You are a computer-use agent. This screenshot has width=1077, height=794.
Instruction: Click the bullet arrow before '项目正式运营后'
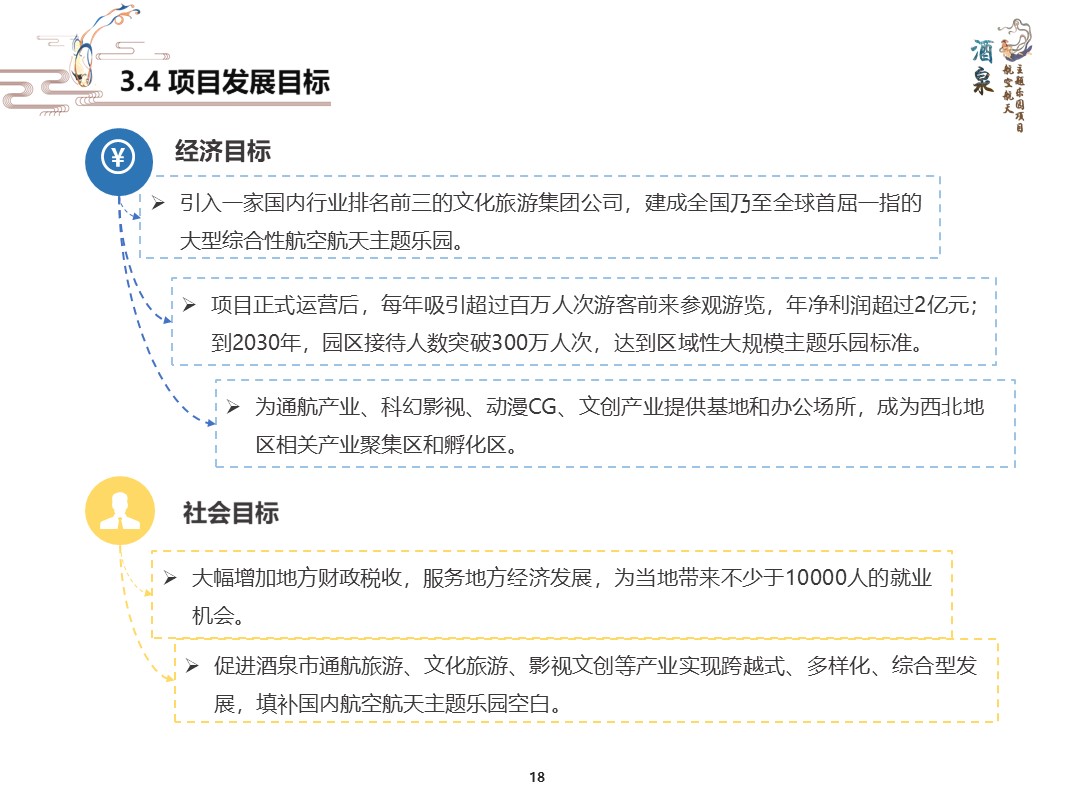(189, 305)
